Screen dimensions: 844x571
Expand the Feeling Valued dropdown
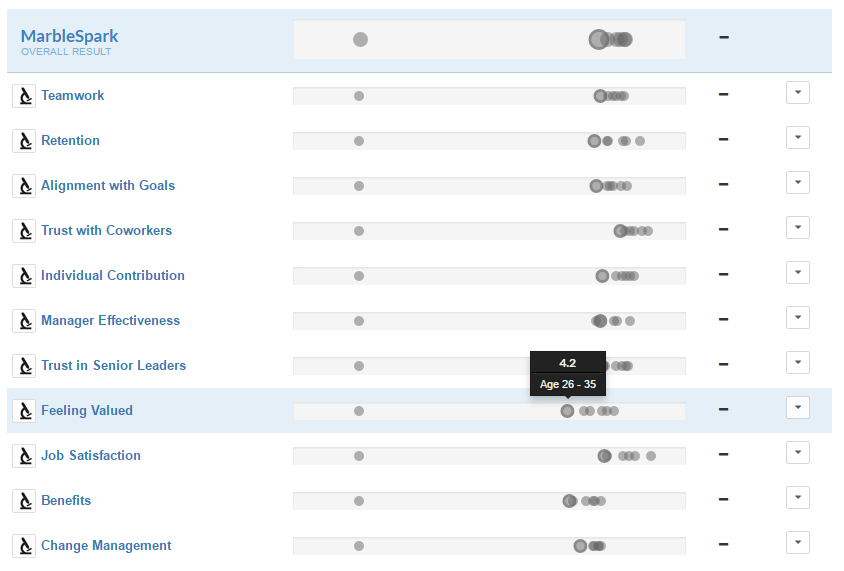click(x=798, y=408)
